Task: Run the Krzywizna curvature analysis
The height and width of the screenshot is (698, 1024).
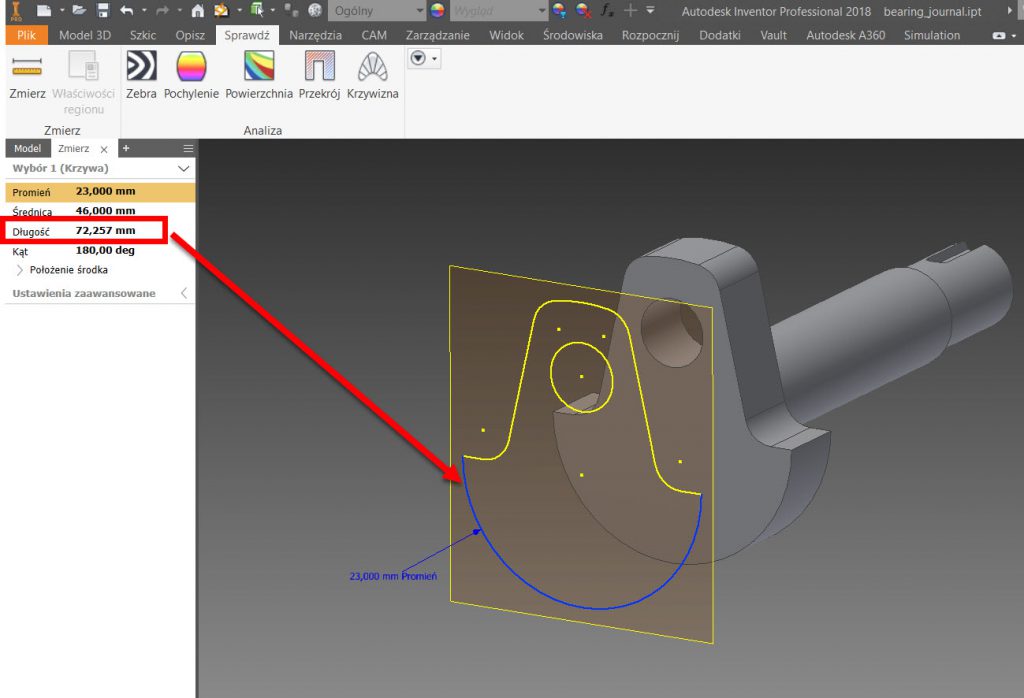Action: (x=372, y=76)
